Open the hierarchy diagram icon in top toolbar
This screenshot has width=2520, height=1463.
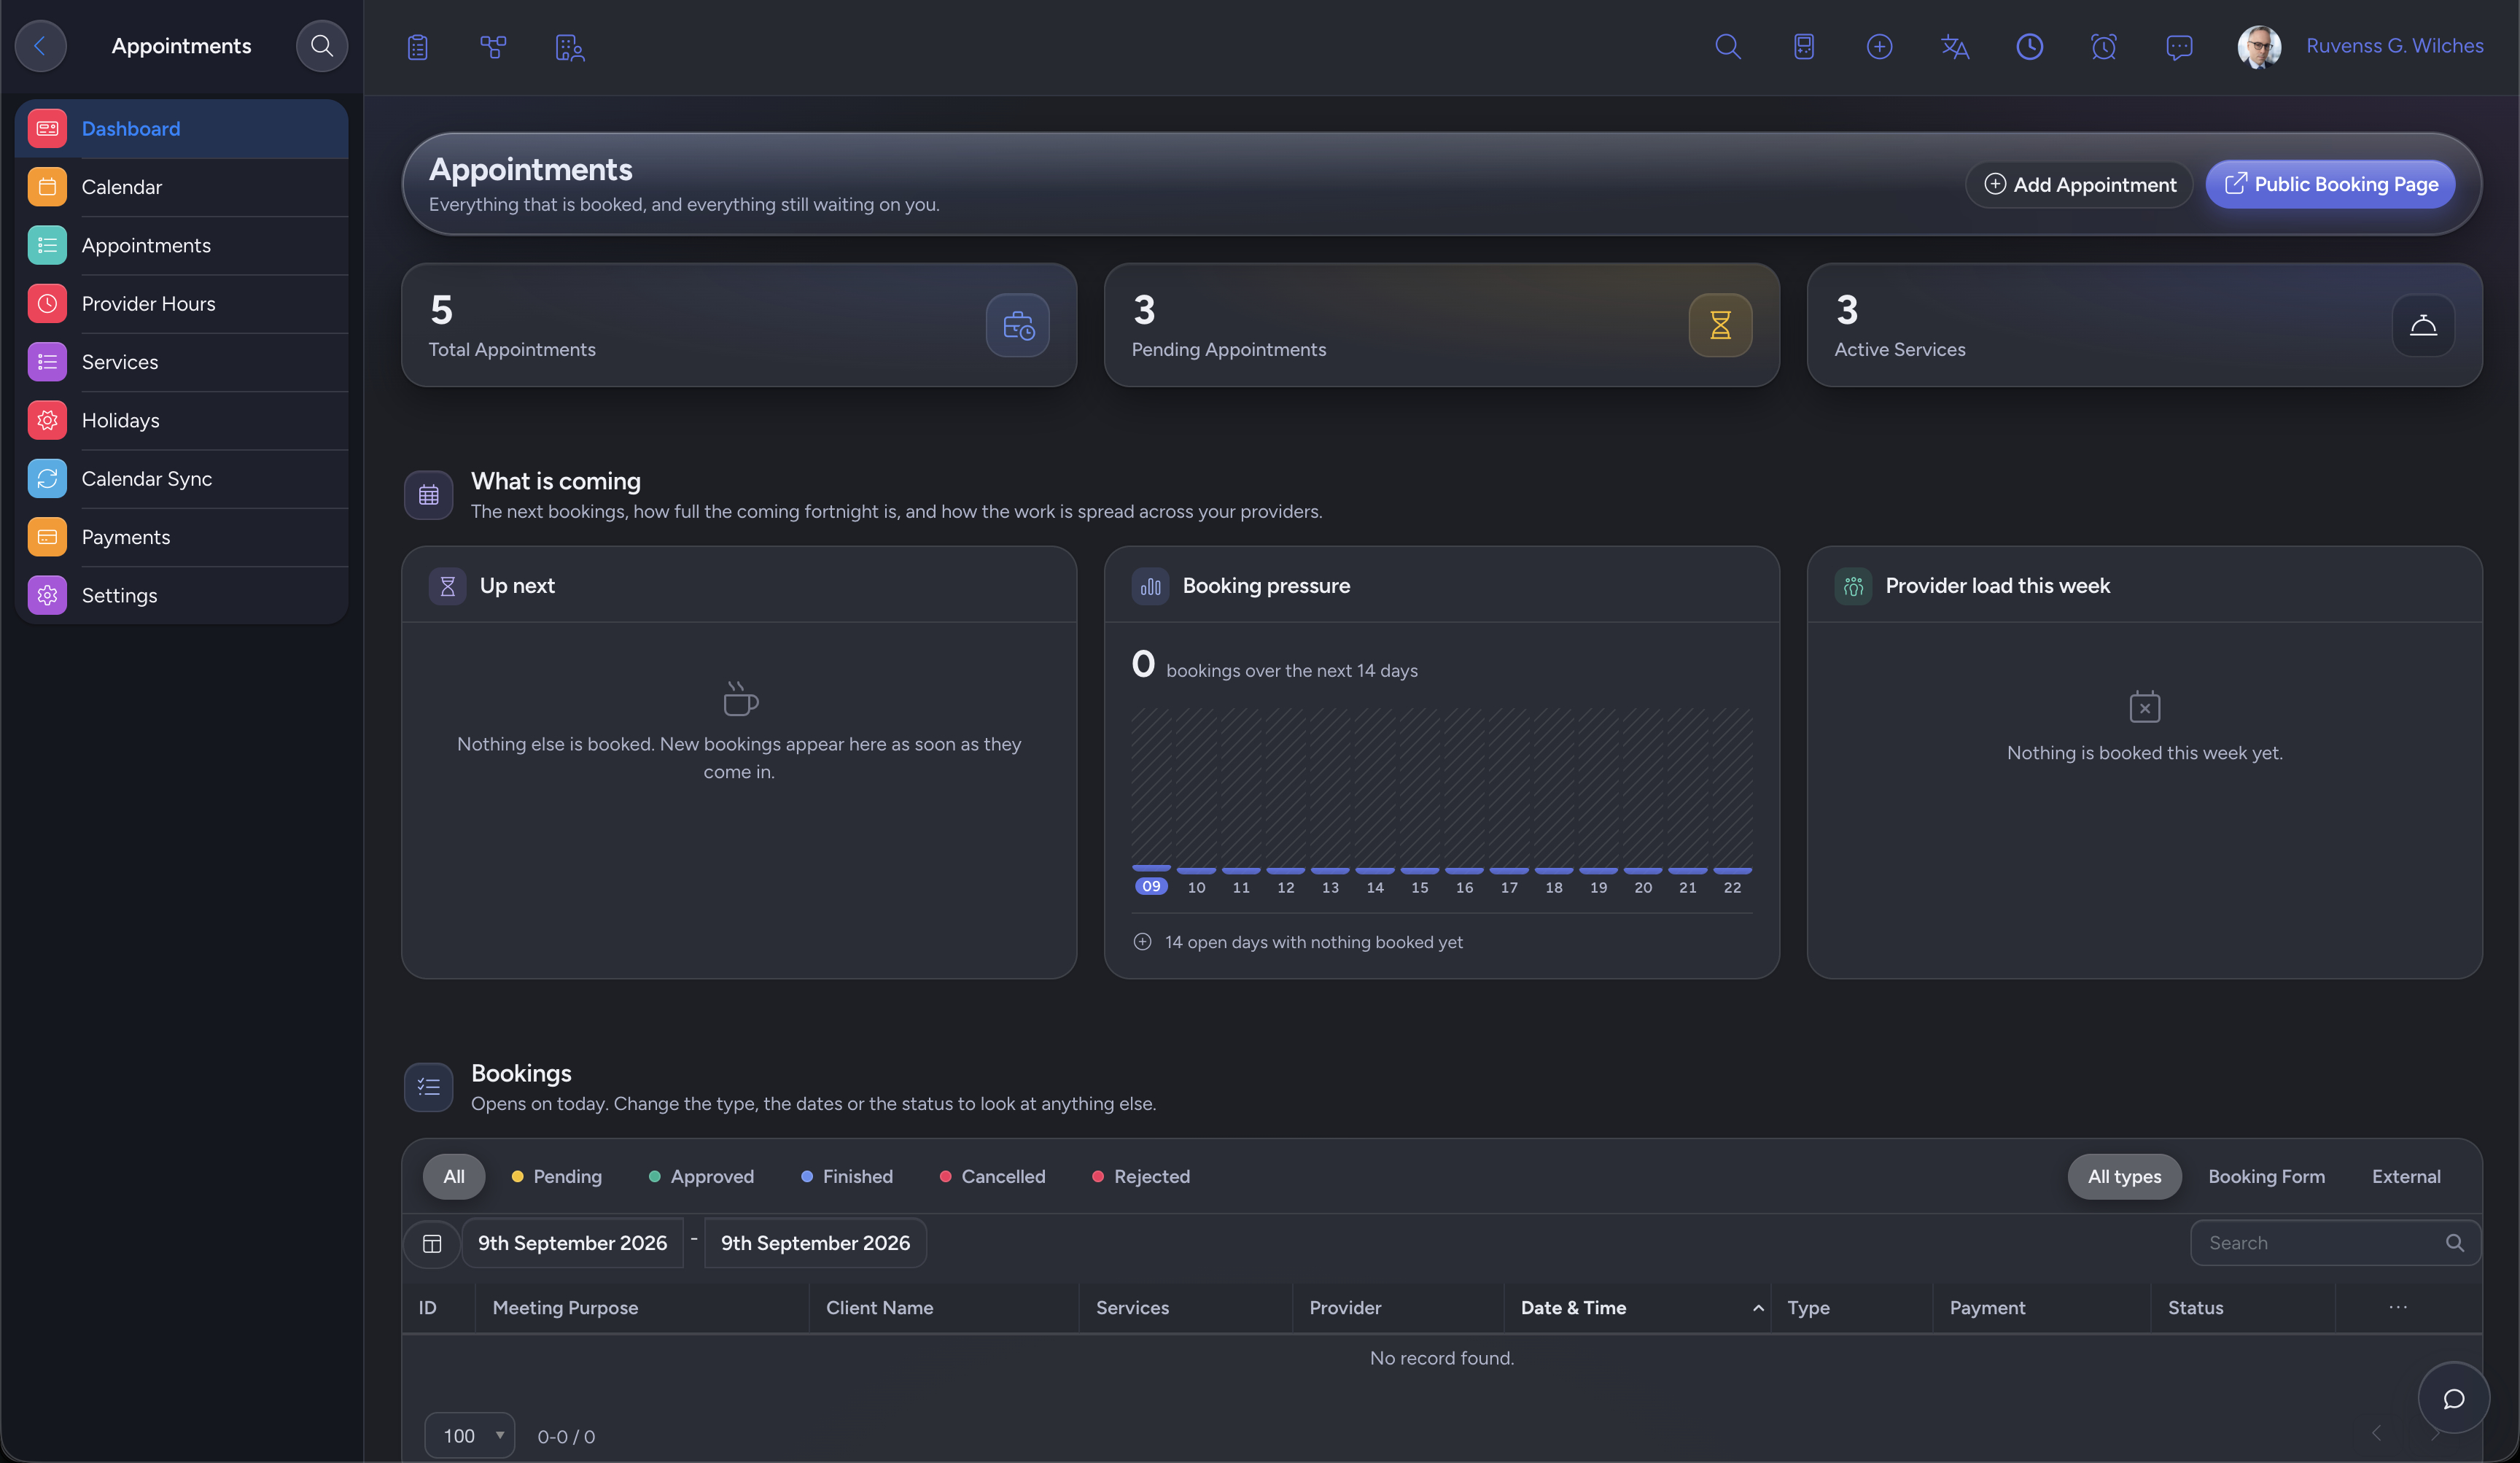[x=493, y=47]
